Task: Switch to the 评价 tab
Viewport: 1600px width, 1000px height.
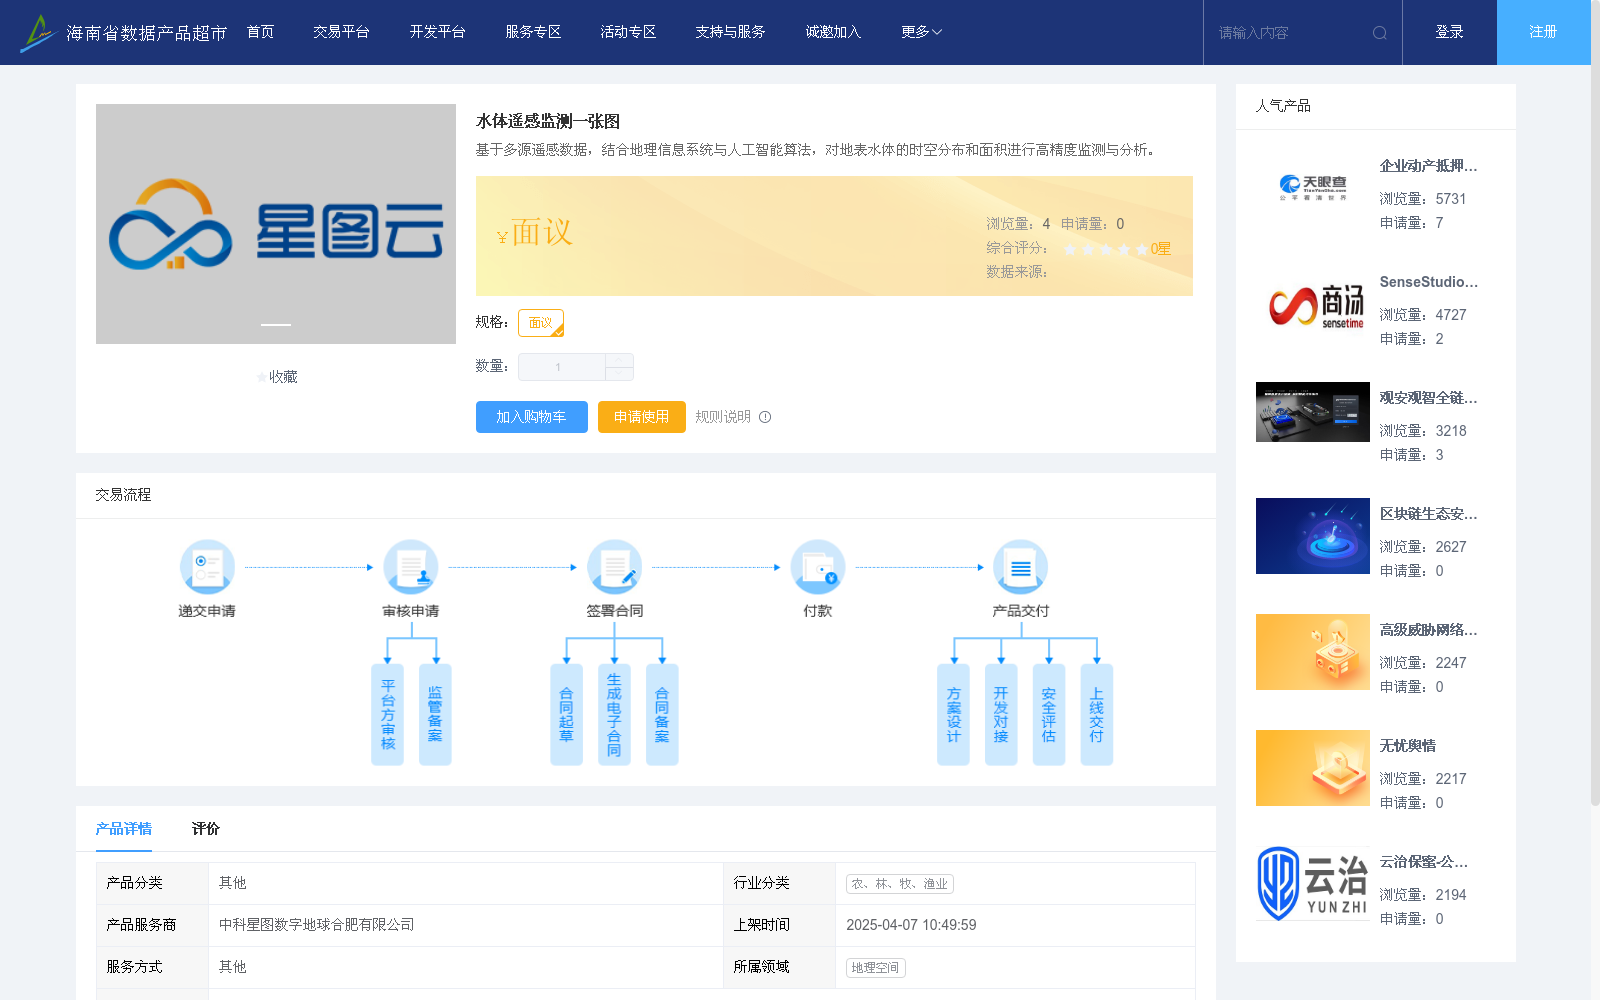Action: pyautogui.click(x=205, y=829)
